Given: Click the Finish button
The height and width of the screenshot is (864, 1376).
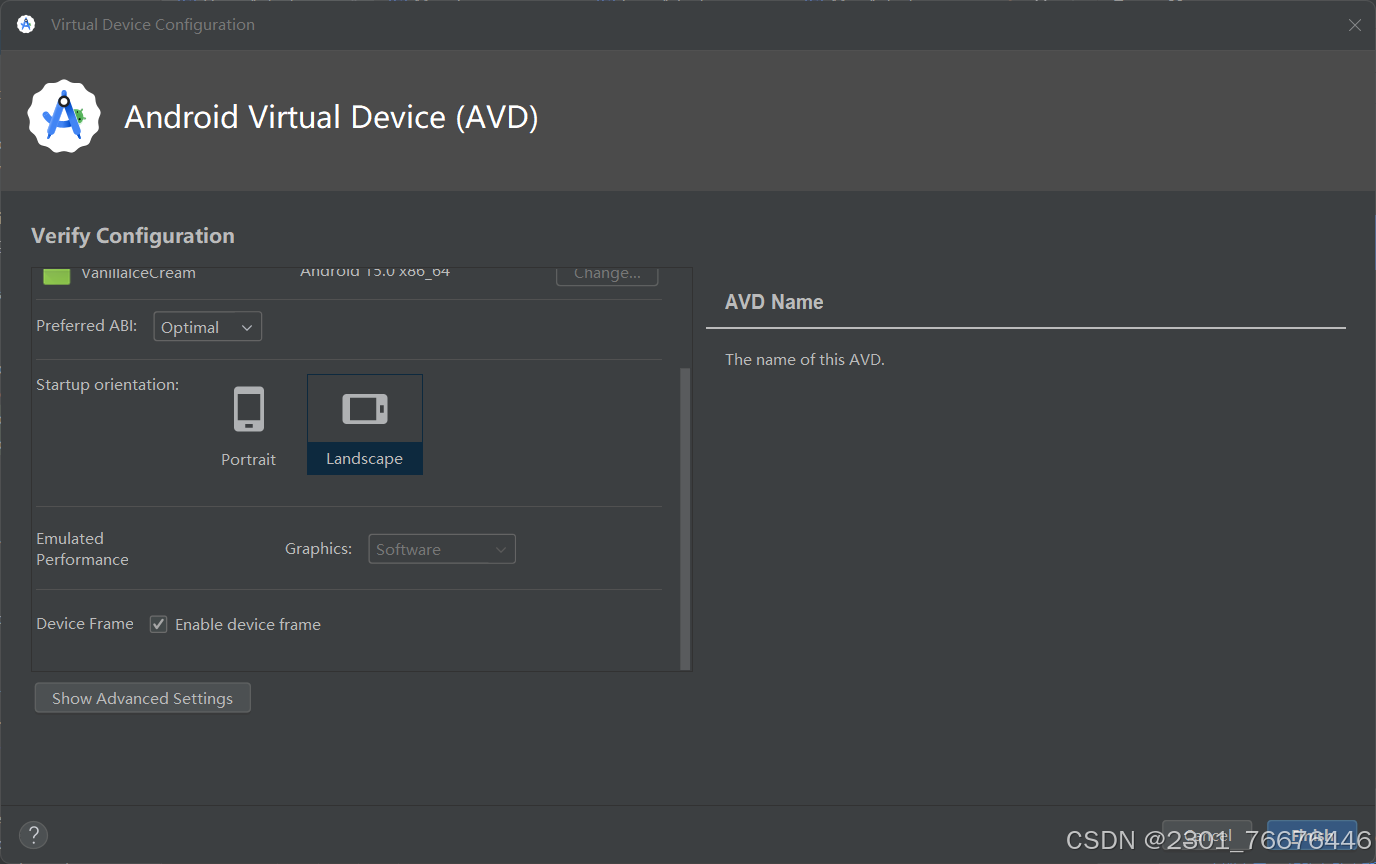Looking at the screenshot, I should point(1312,836).
